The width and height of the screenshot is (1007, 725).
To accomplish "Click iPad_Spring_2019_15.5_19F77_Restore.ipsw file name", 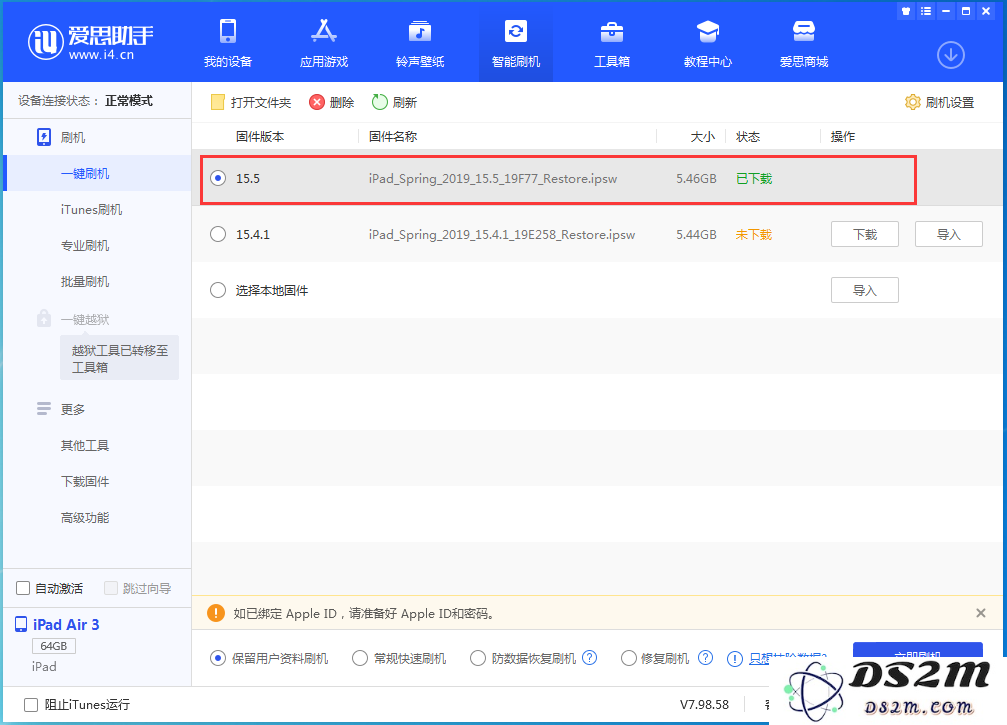I will [493, 179].
